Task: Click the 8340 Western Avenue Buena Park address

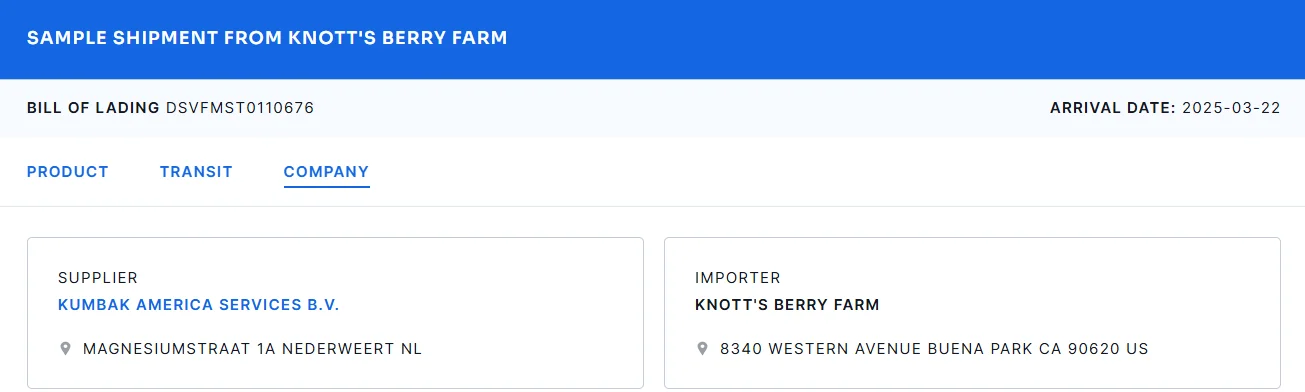Action: pyautogui.click(x=934, y=349)
